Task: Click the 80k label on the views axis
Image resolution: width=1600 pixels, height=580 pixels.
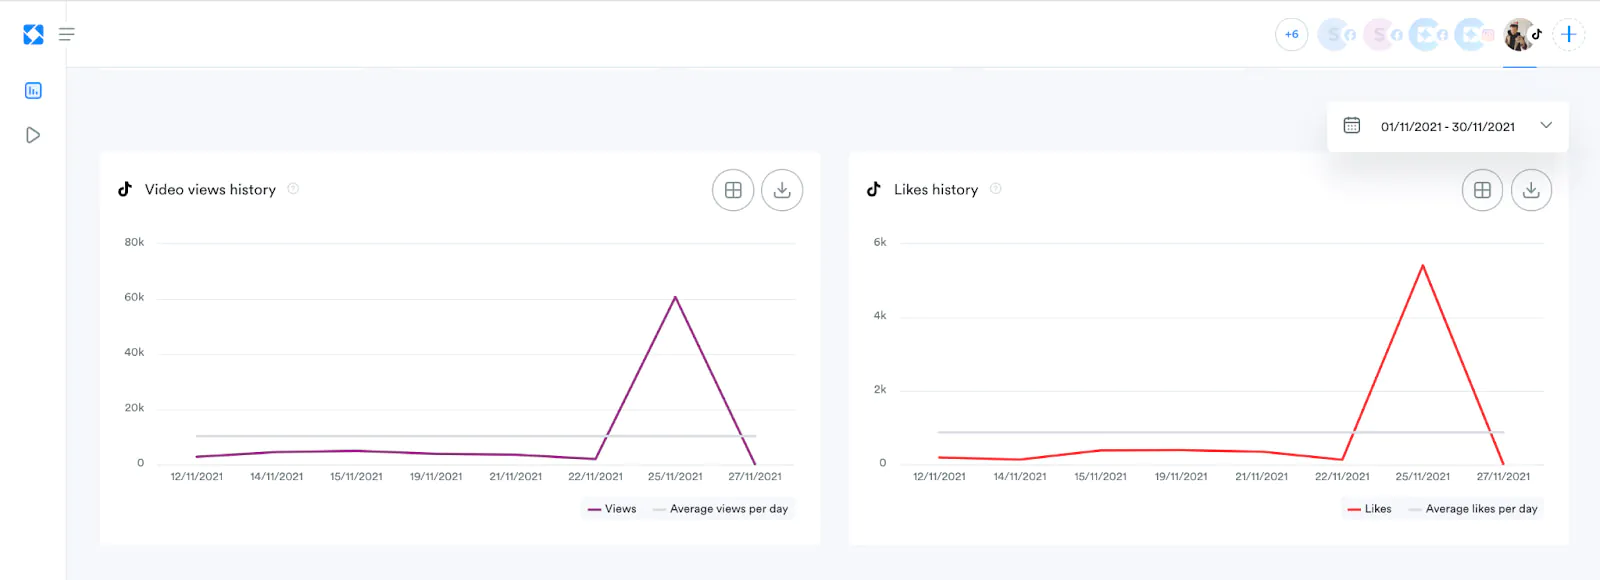Action: pos(134,242)
